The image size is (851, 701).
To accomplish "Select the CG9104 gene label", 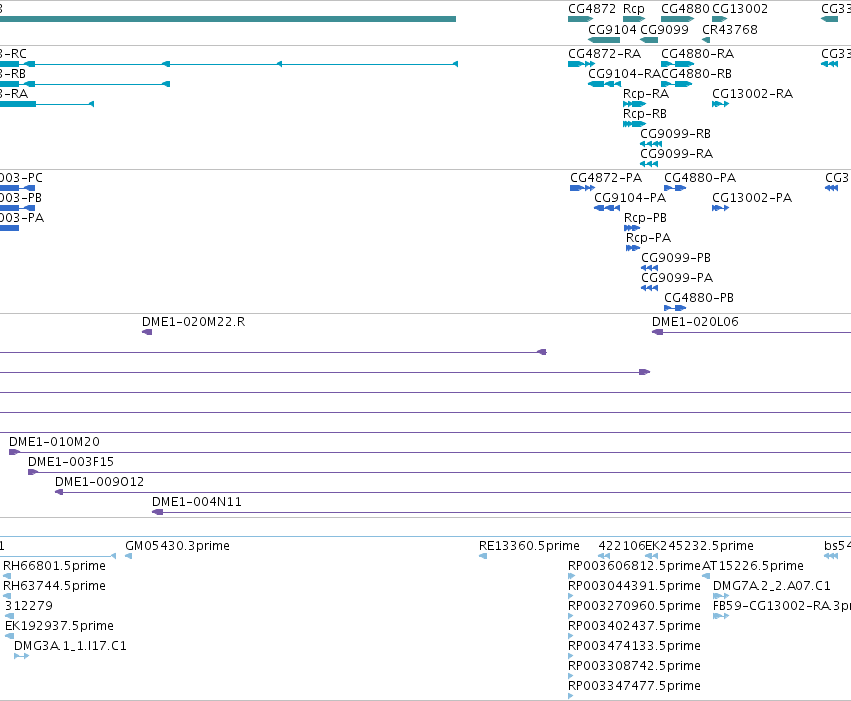I will pos(612,29).
